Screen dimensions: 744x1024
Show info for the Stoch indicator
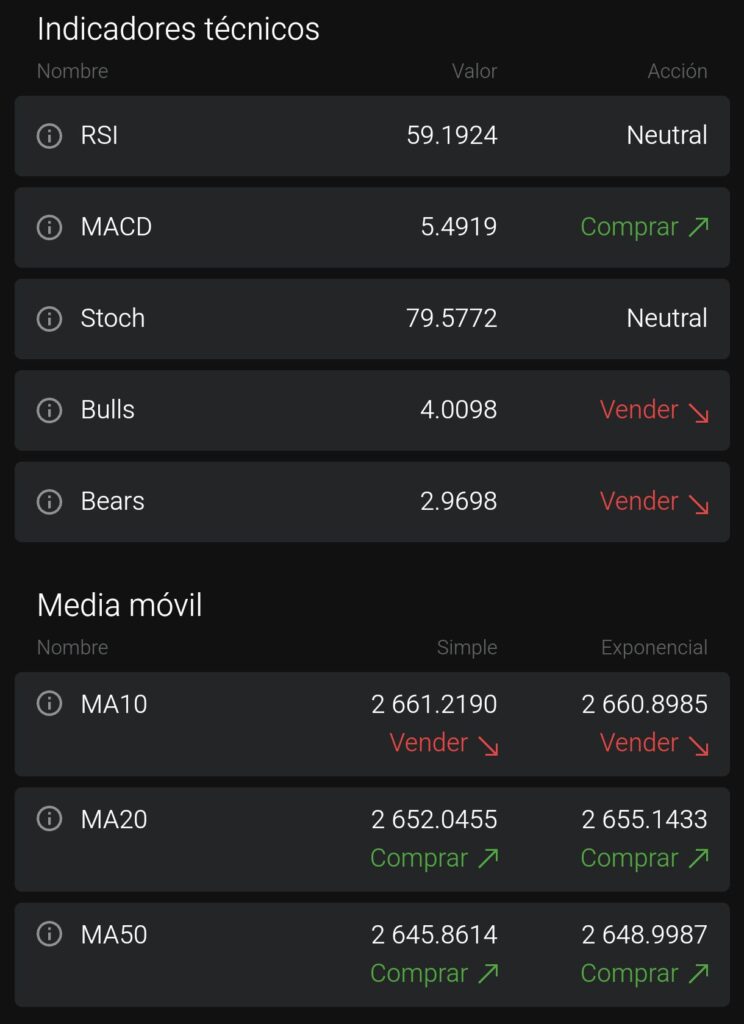point(49,319)
